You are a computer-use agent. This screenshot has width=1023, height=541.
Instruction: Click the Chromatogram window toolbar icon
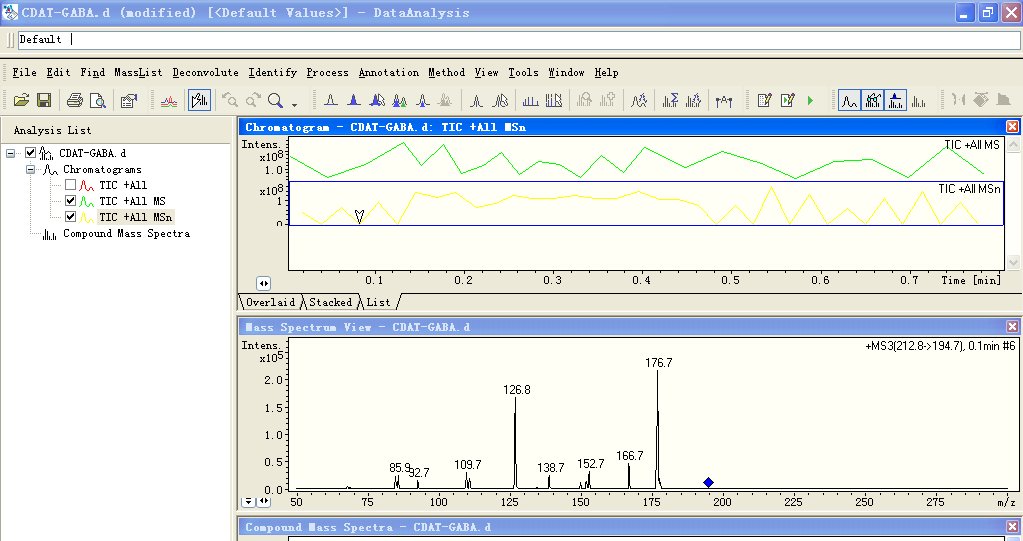click(x=849, y=100)
